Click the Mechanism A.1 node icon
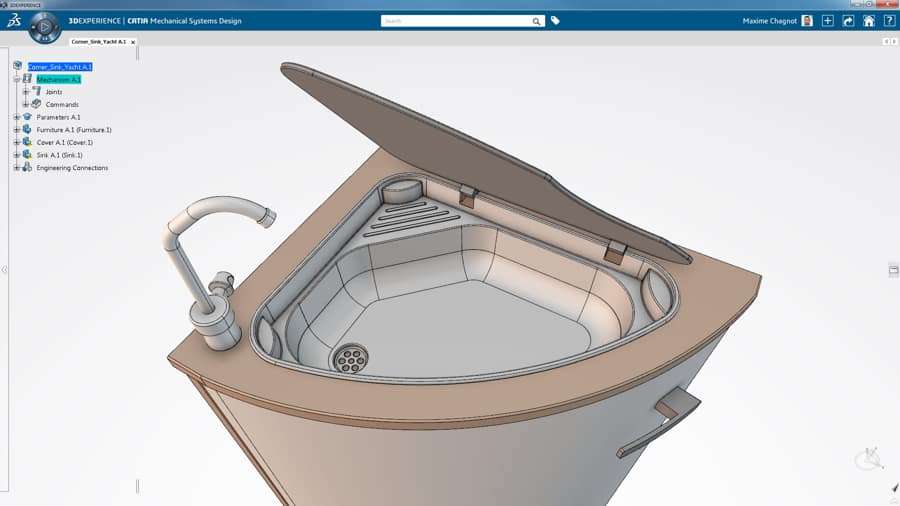 point(27,79)
